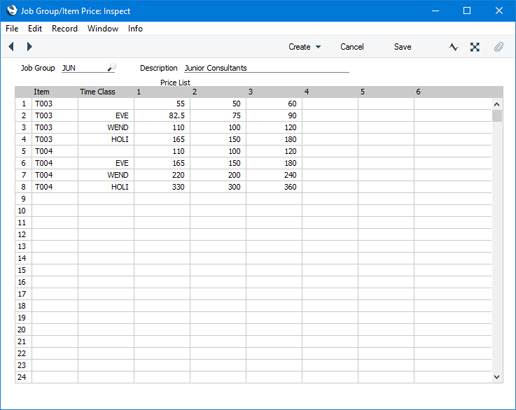
Task: Open the Record menu
Action: pyautogui.click(x=65, y=29)
